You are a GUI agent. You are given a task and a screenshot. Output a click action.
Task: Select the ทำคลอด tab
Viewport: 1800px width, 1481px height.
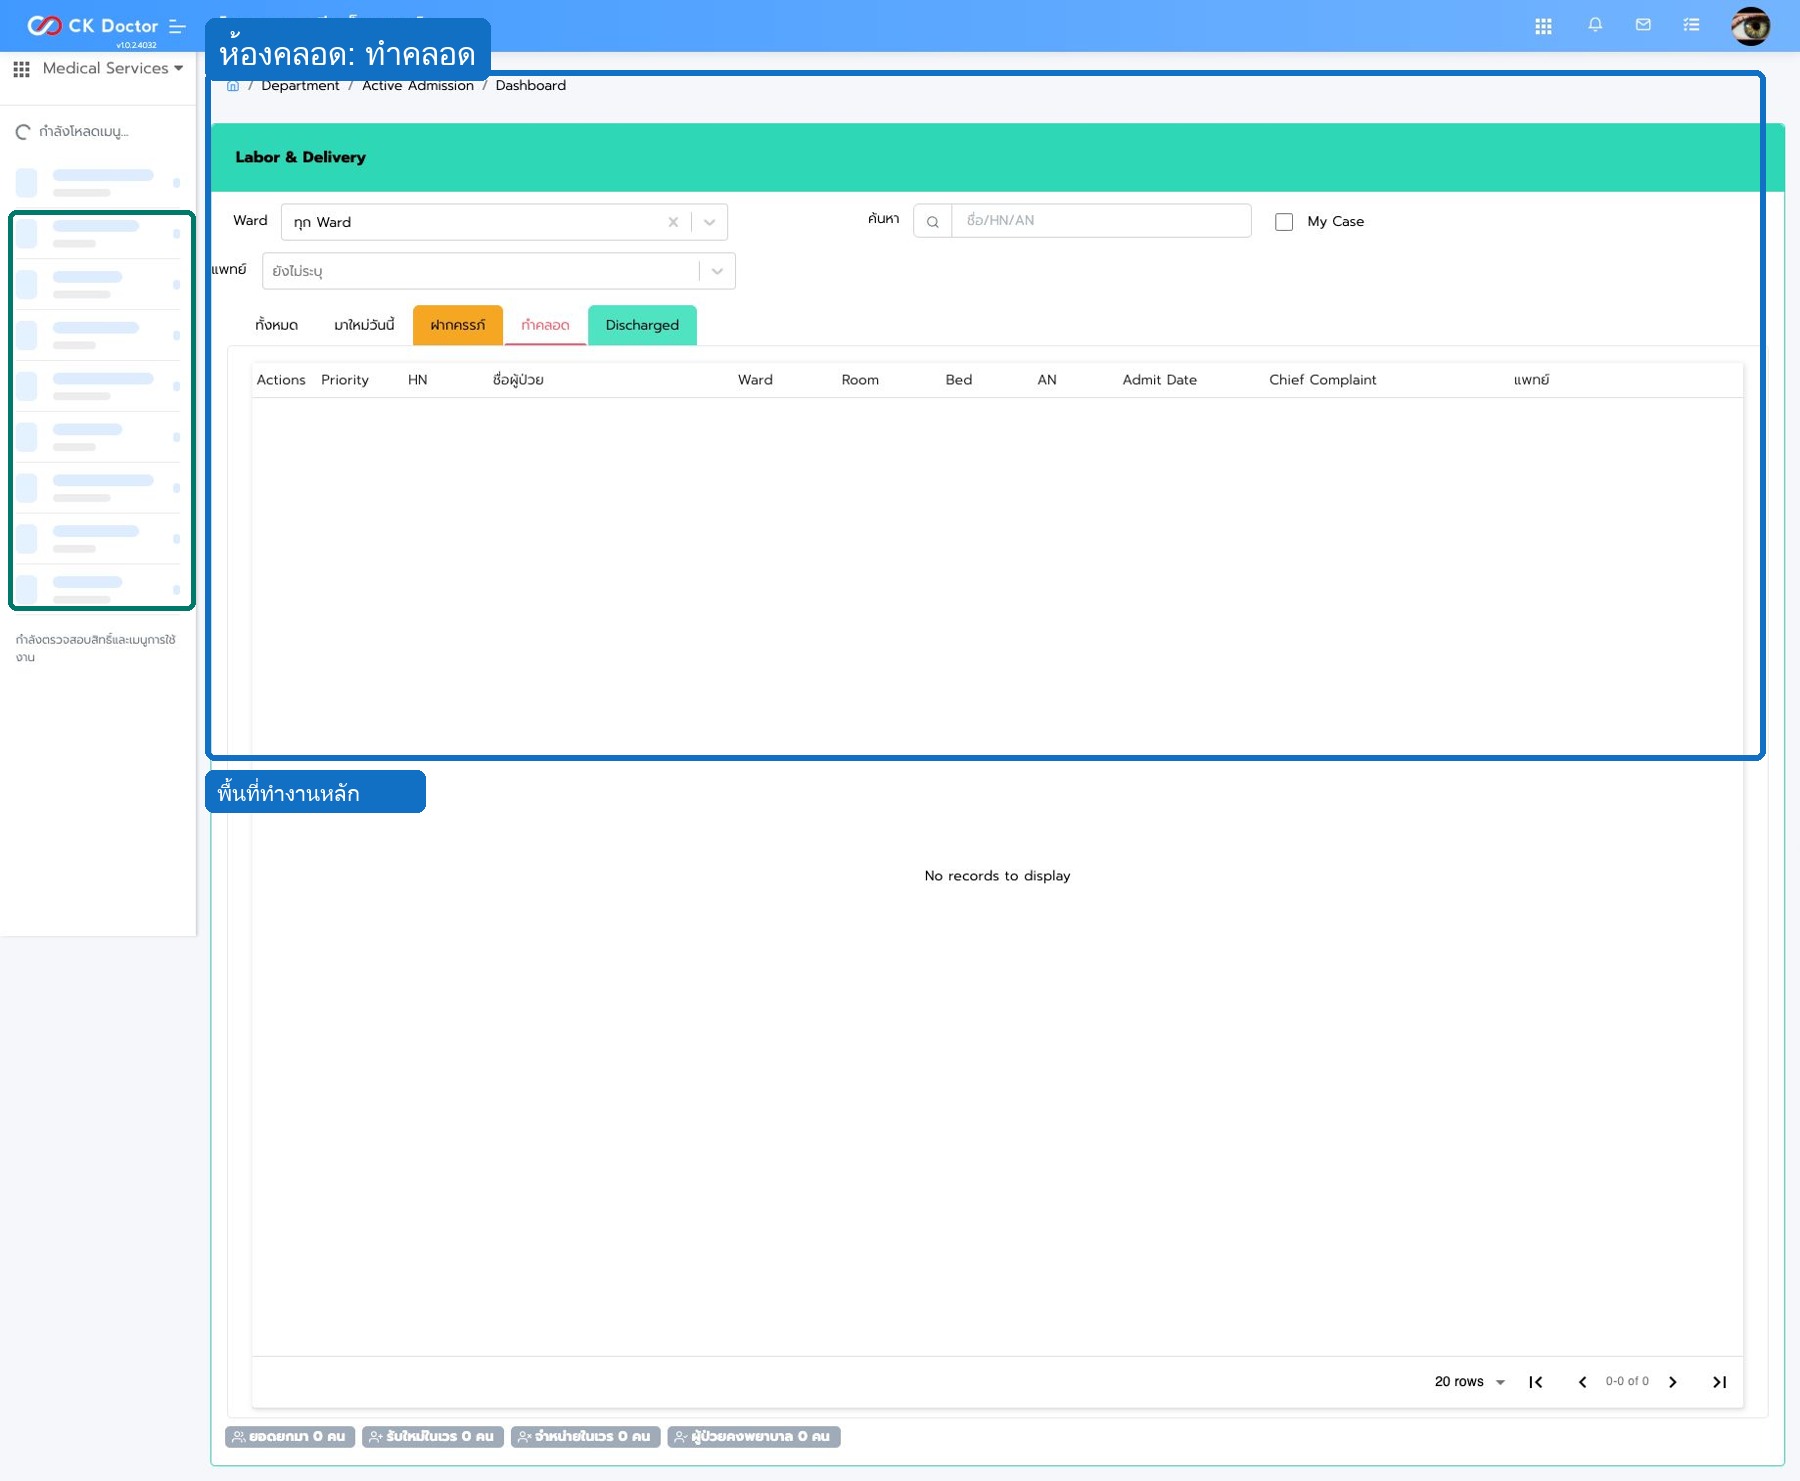pos(545,325)
